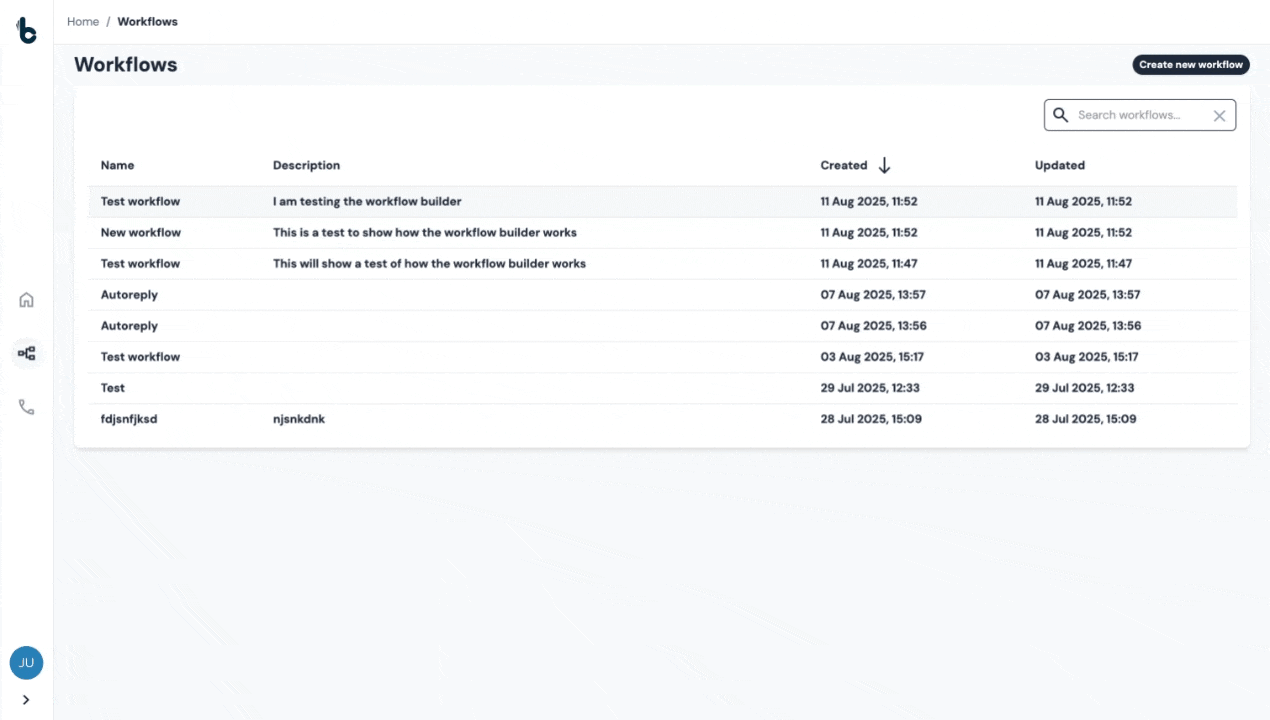
Task: Toggle the Created sort arrow
Action: click(884, 166)
